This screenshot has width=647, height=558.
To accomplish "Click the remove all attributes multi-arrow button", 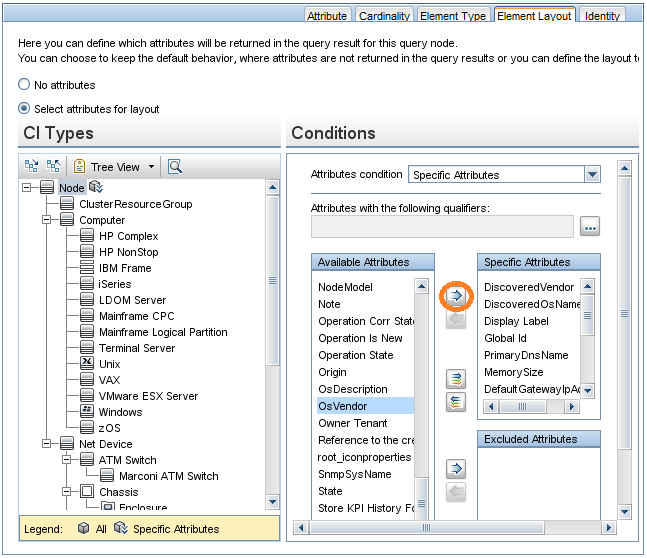I will click(x=455, y=401).
